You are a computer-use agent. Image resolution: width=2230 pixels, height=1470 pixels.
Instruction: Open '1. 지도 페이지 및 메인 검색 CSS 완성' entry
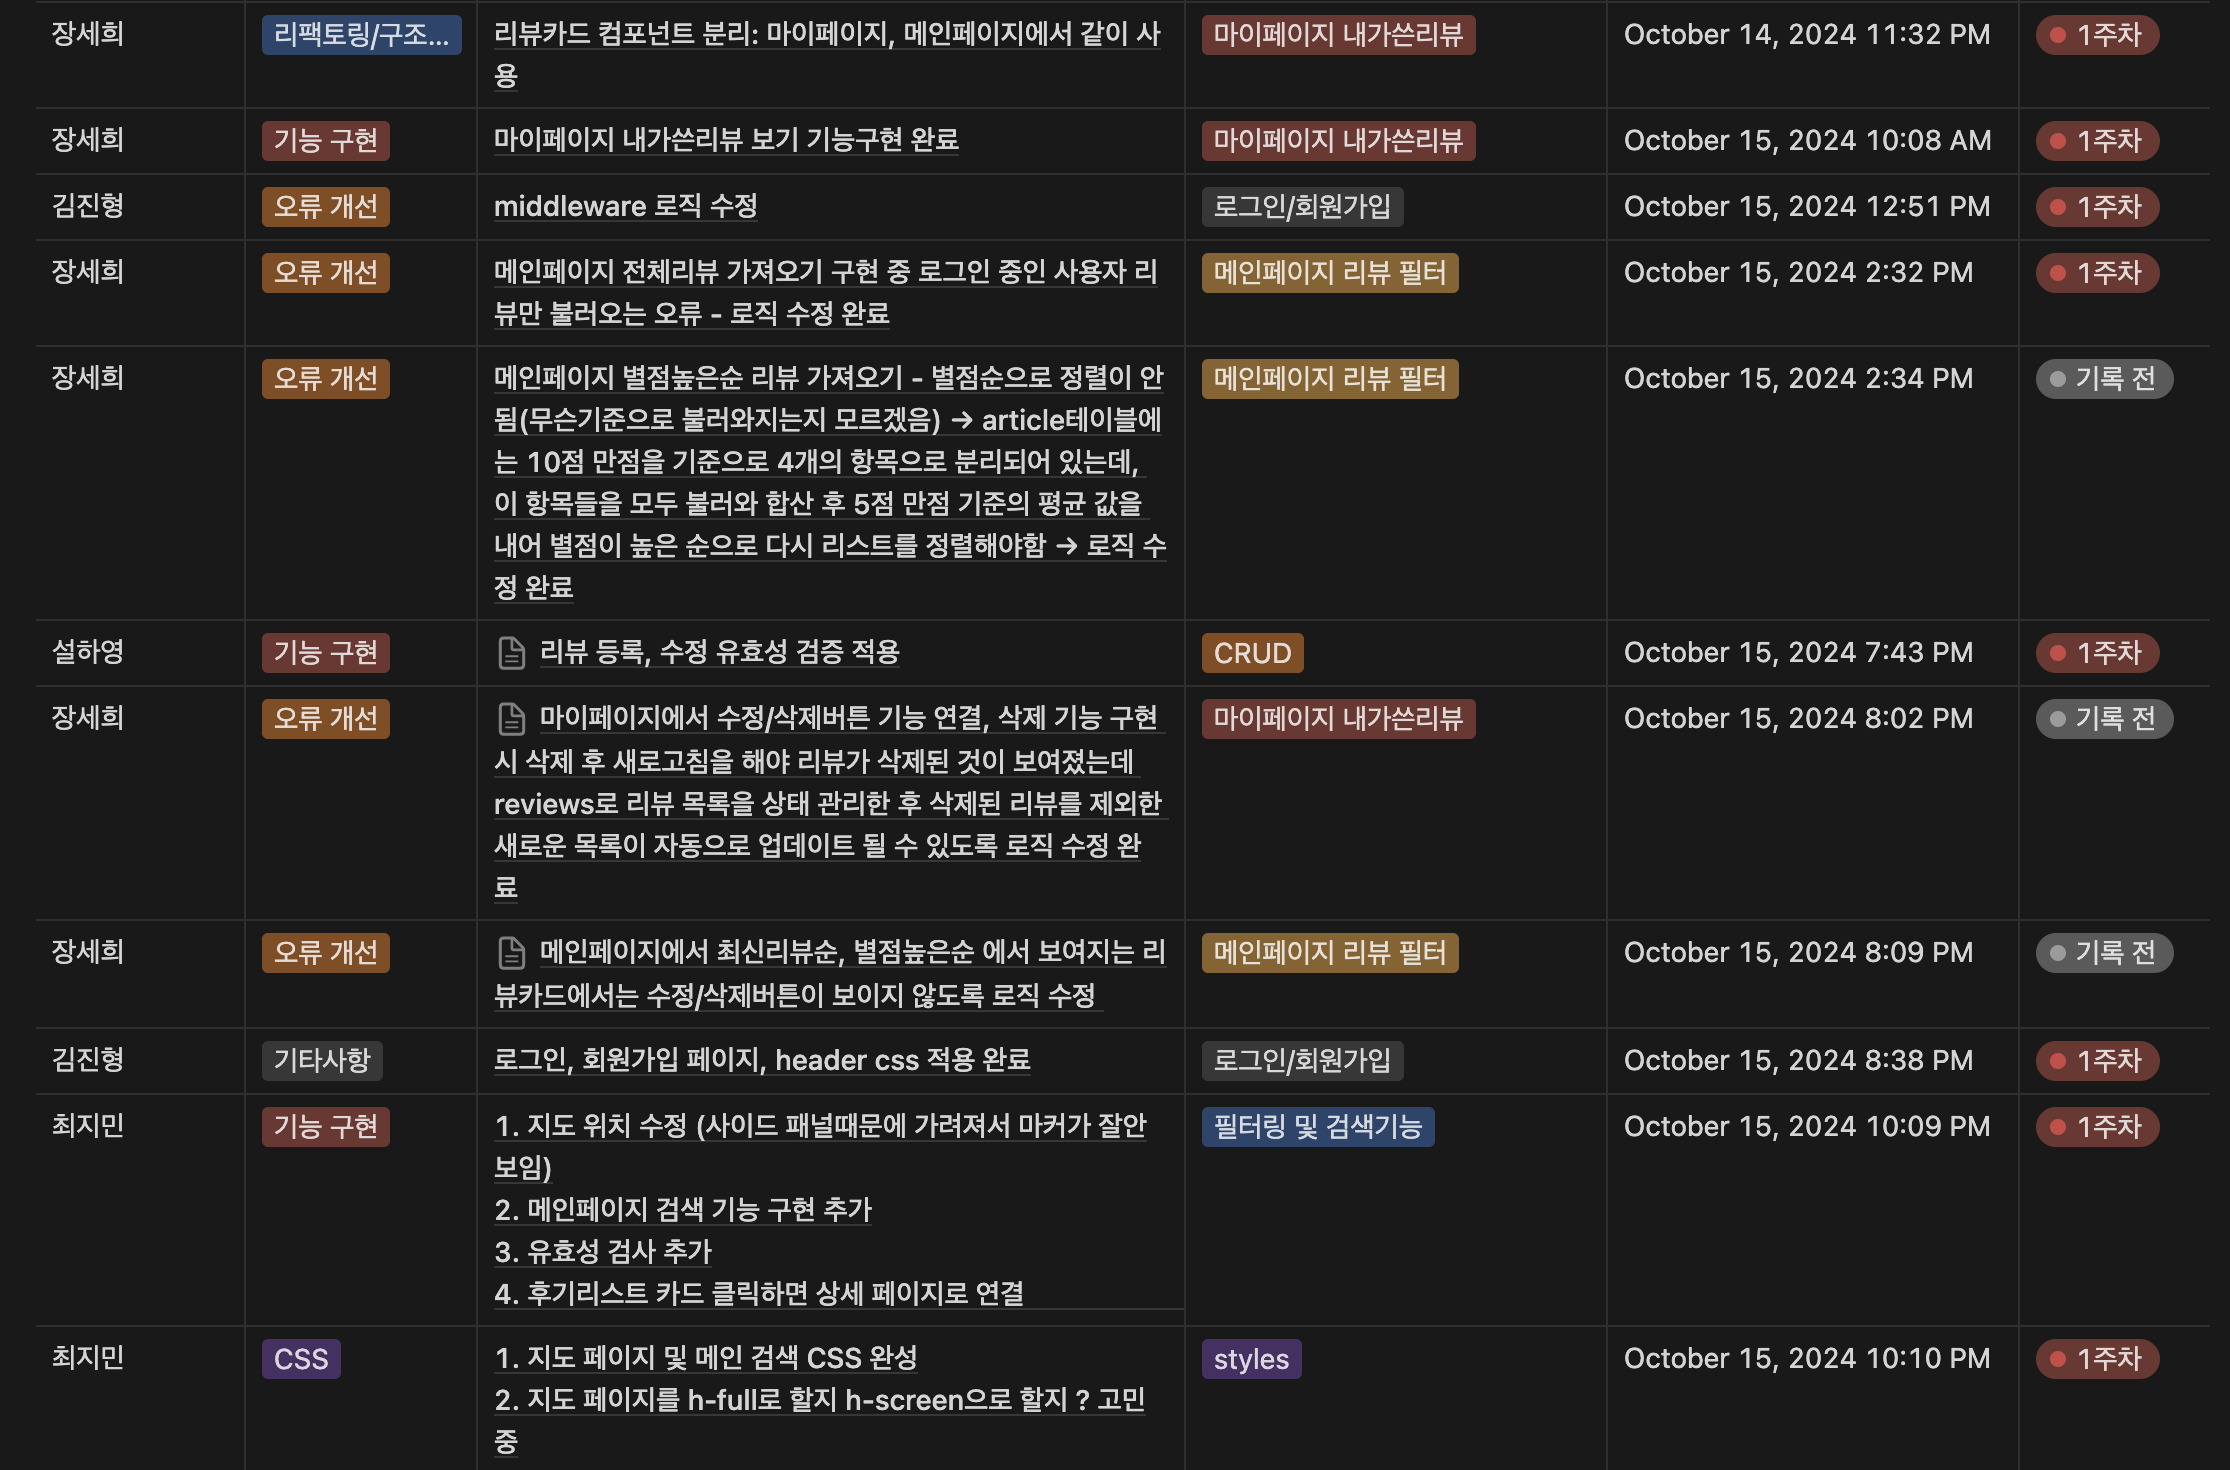706,1358
